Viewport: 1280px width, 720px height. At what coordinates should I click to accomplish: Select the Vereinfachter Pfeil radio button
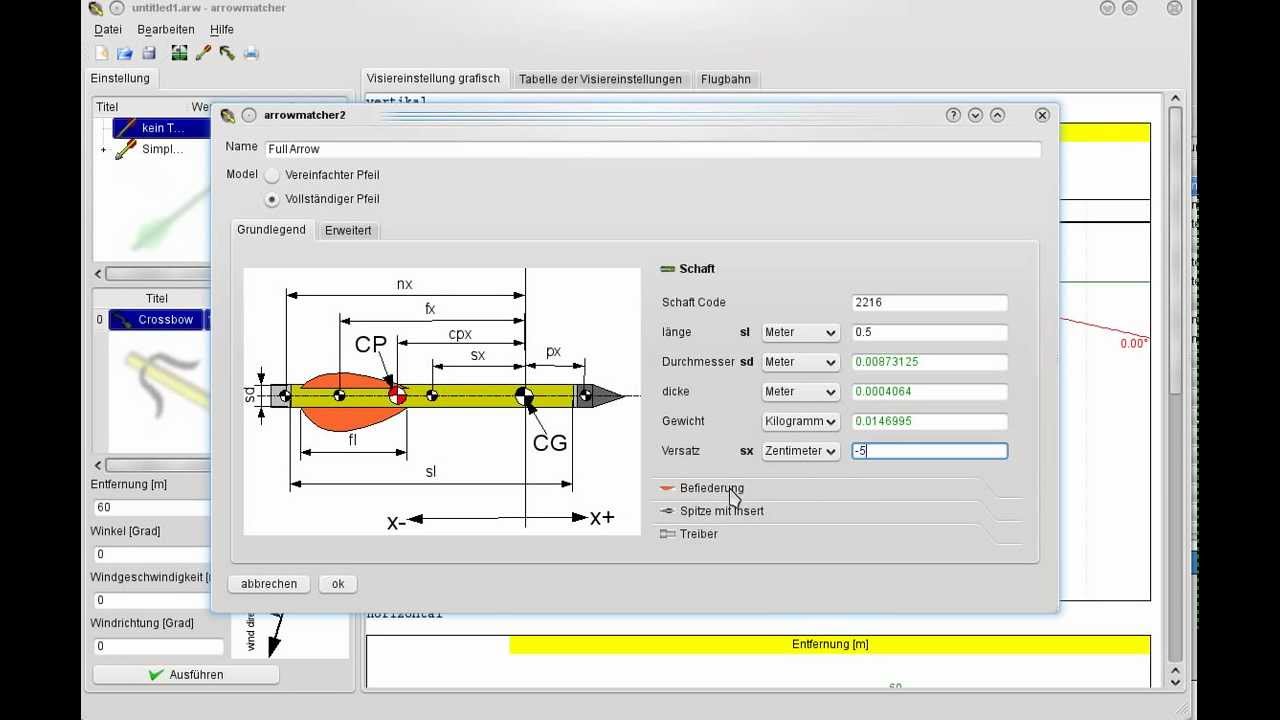coord(272,175)
